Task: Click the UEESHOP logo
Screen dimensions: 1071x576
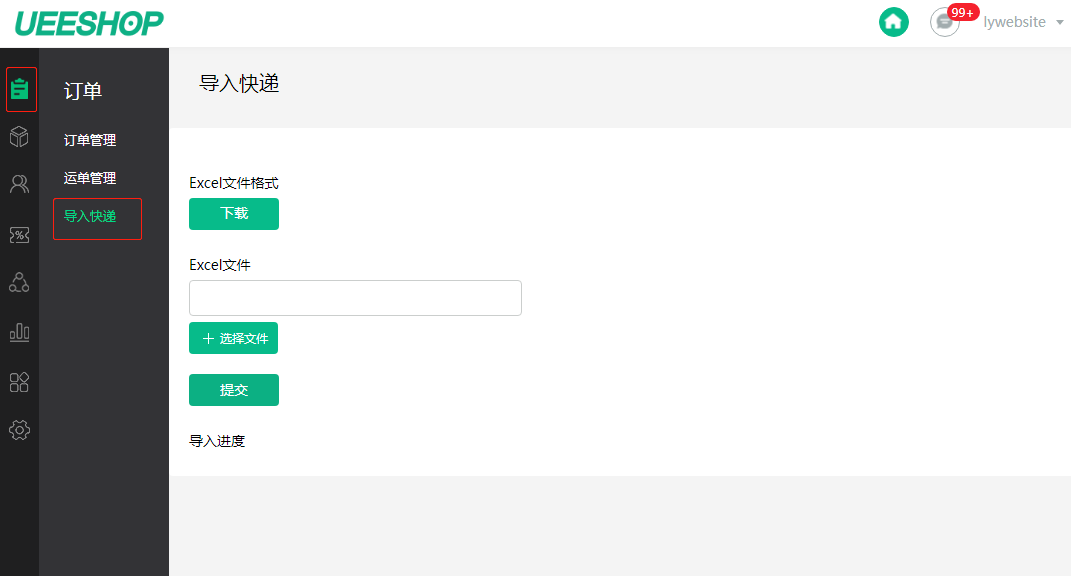Action: click(89, 23)
